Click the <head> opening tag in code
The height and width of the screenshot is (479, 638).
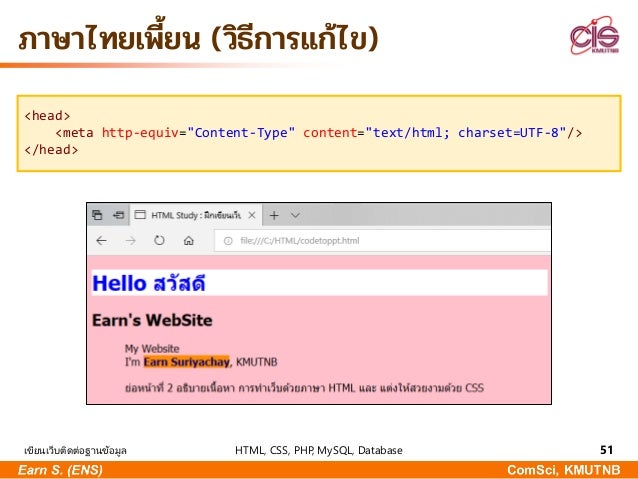click(x=47, y=116)
